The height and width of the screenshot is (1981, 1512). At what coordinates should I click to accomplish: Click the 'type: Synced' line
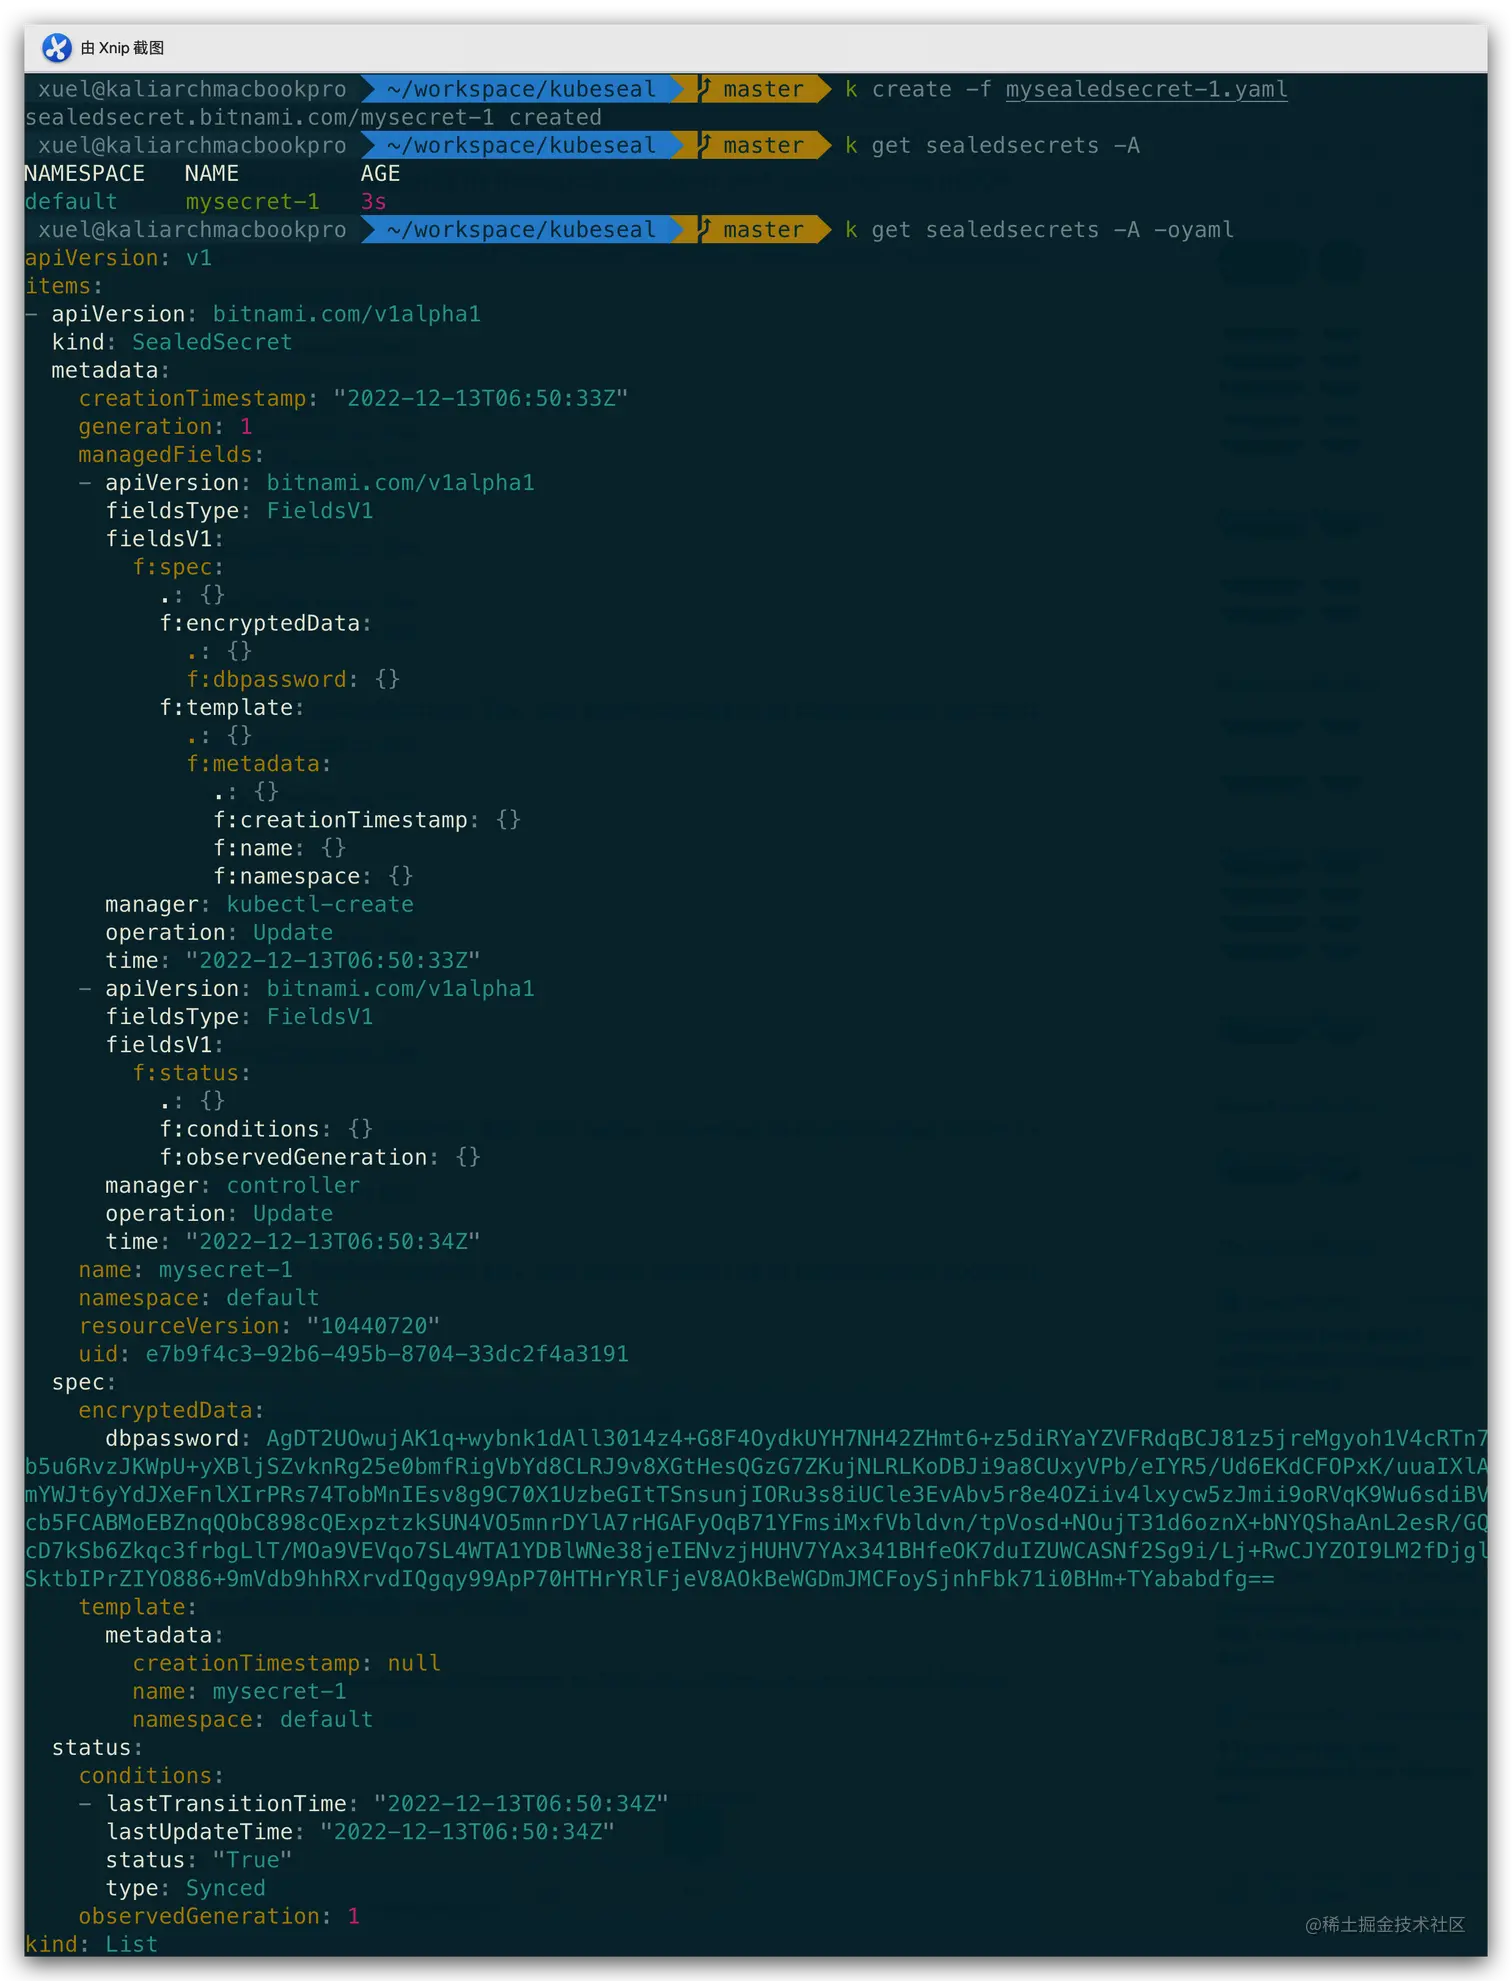point(185,1888)
